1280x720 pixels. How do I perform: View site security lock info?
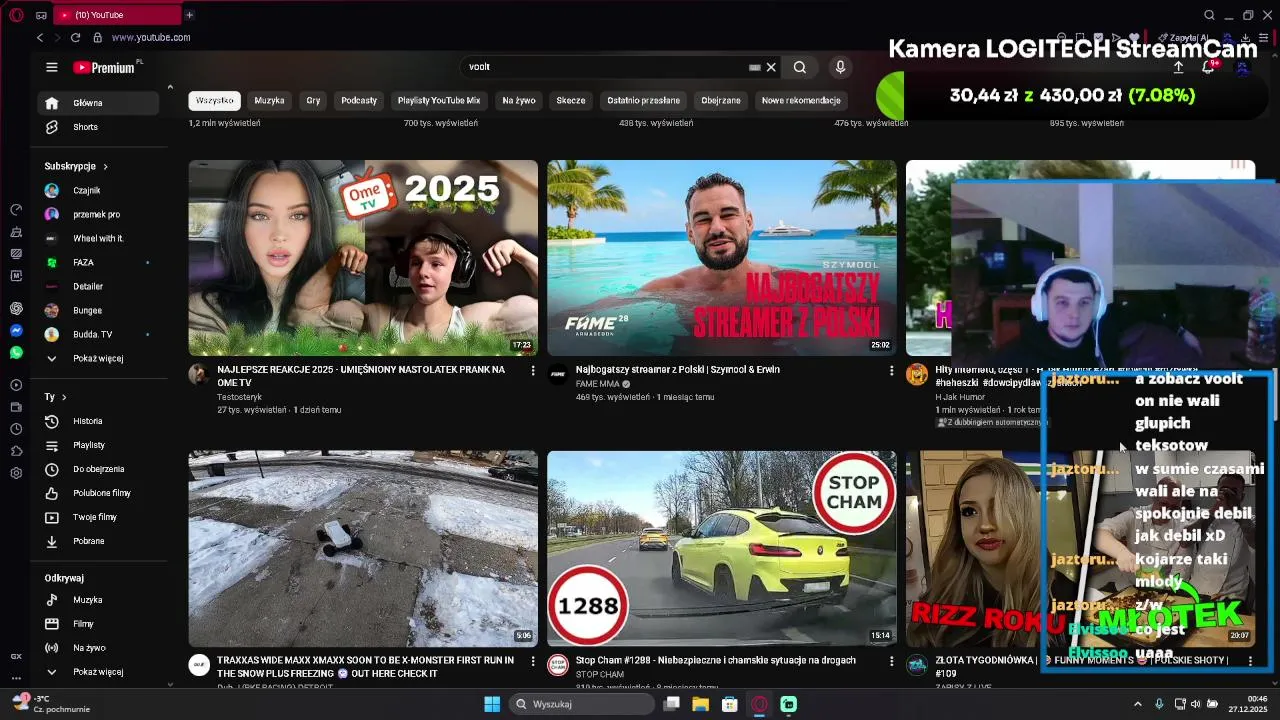tap(97, 37)
